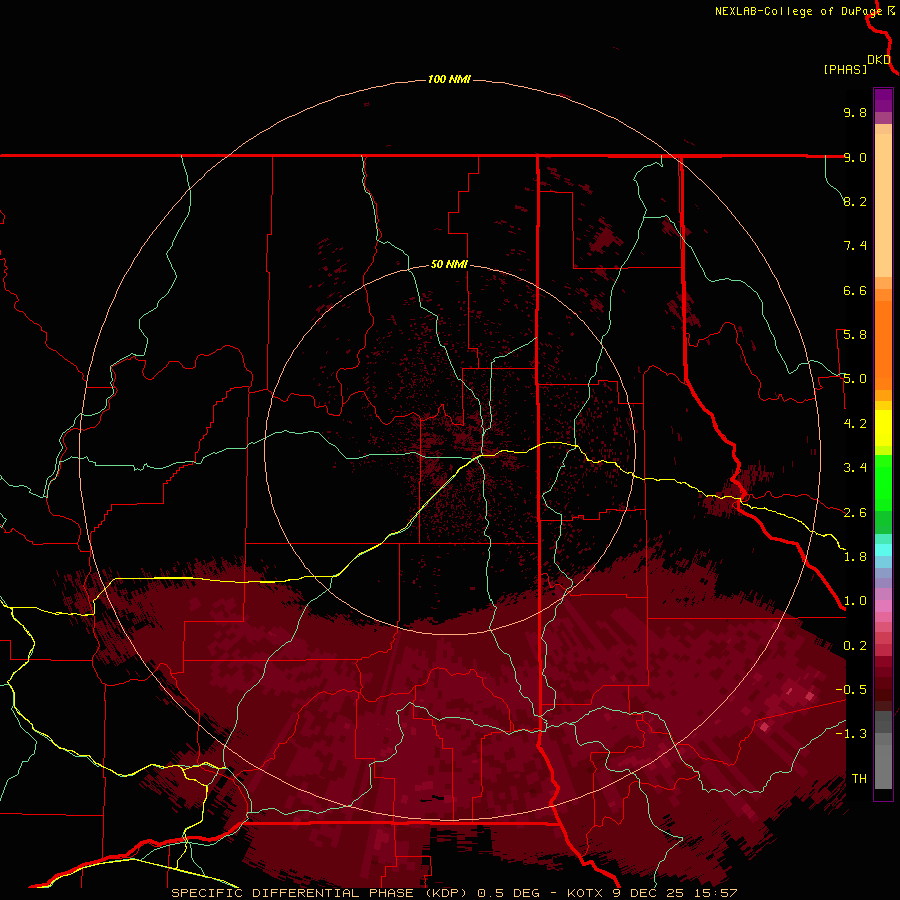The image size is (900, 900).
Task: Click the 1.0 scale label
Action: 855,601
